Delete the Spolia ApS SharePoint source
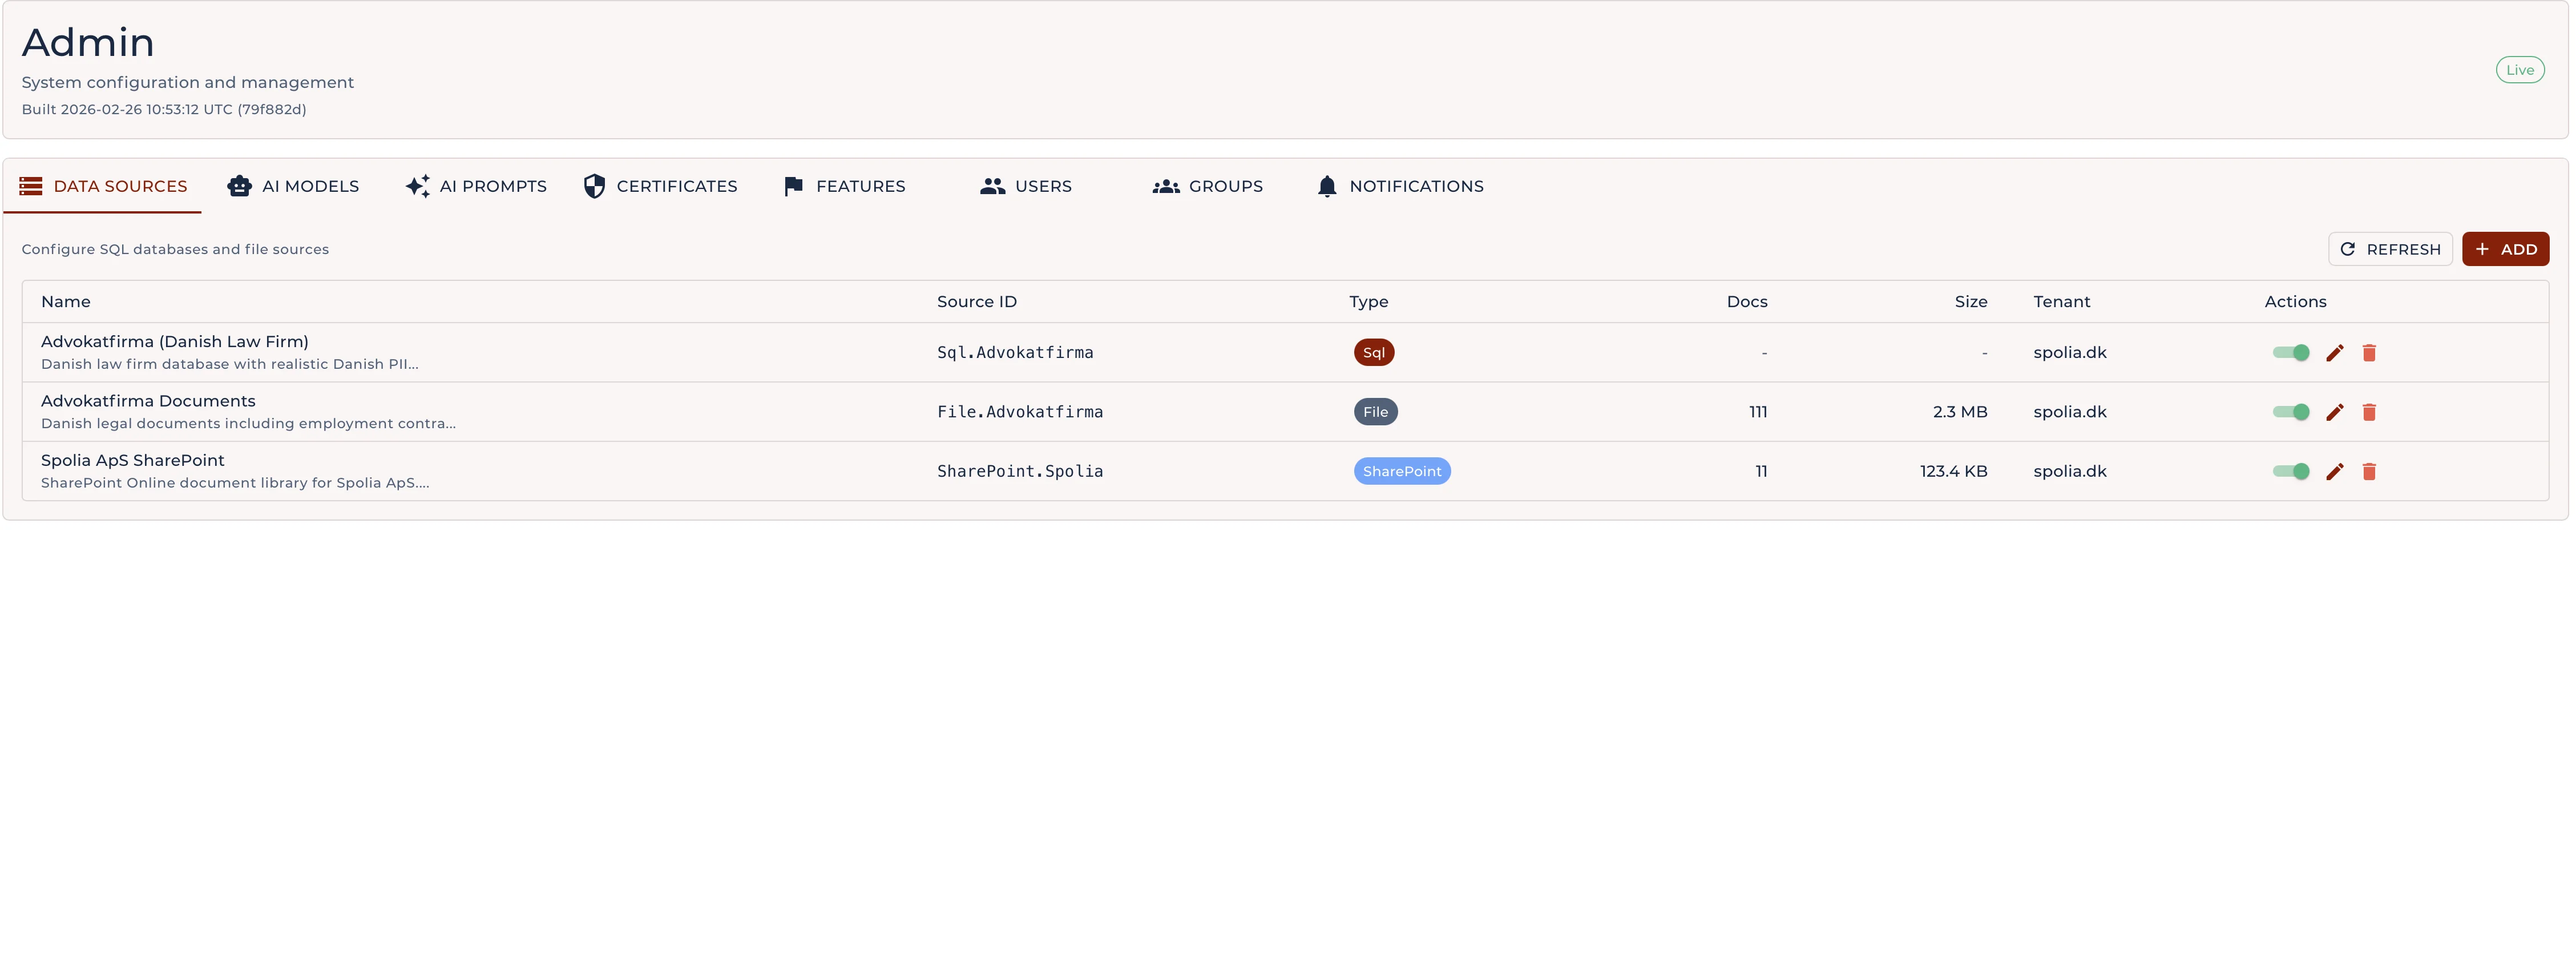This screenshot has height=966, width=2576. point(2369,472)
